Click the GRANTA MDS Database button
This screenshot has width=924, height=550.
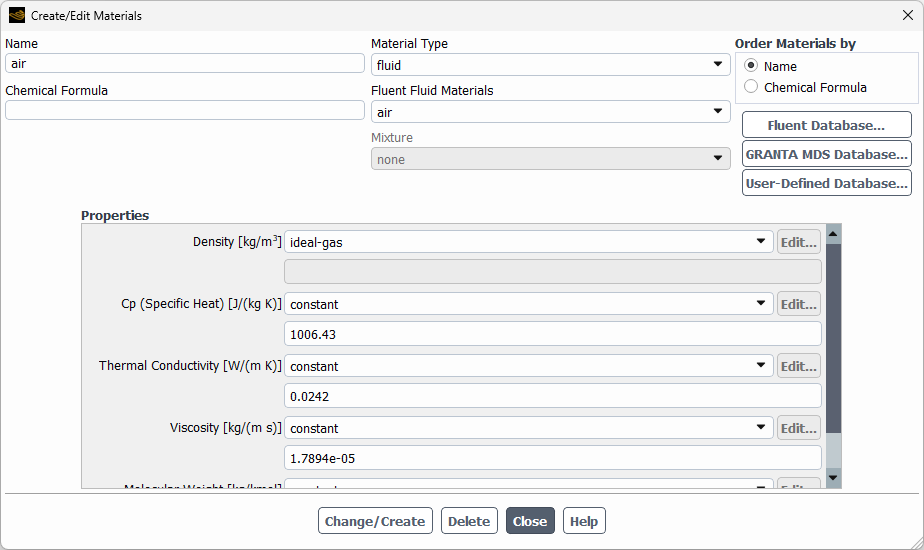pyautogui.click(x=826, y=155)
